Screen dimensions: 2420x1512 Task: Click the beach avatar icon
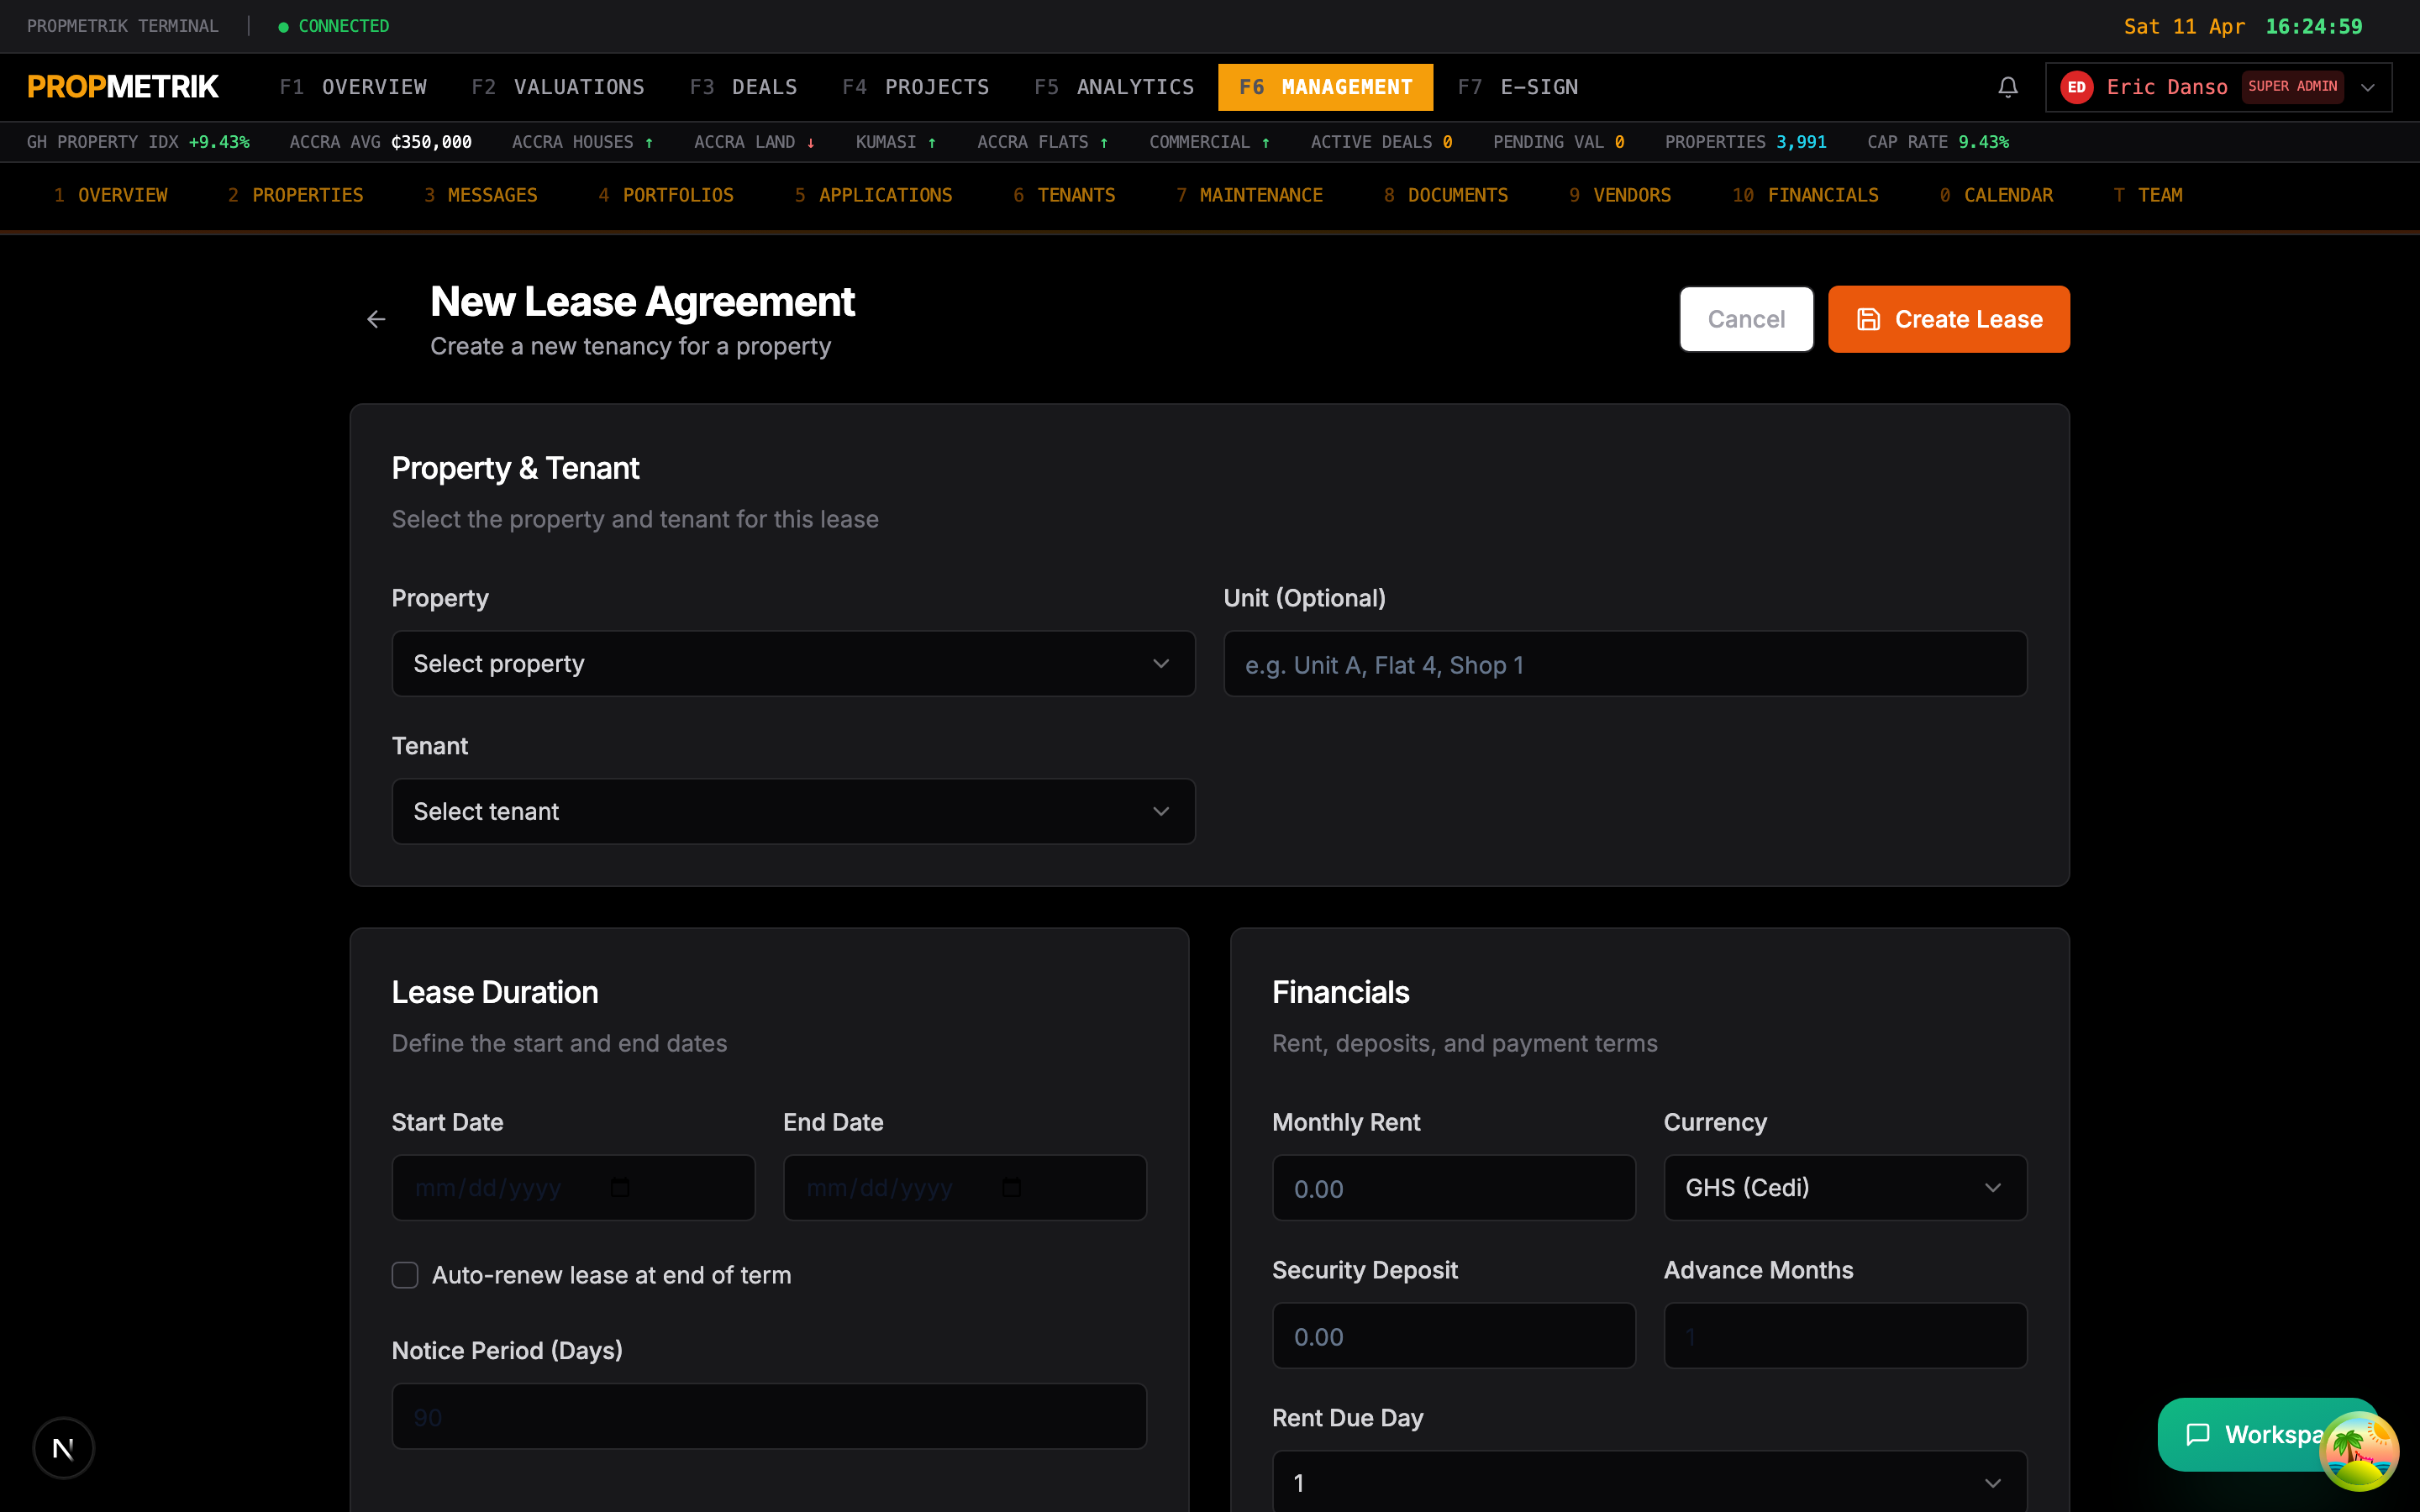pyautogui.click(x=2358, y=1451)
